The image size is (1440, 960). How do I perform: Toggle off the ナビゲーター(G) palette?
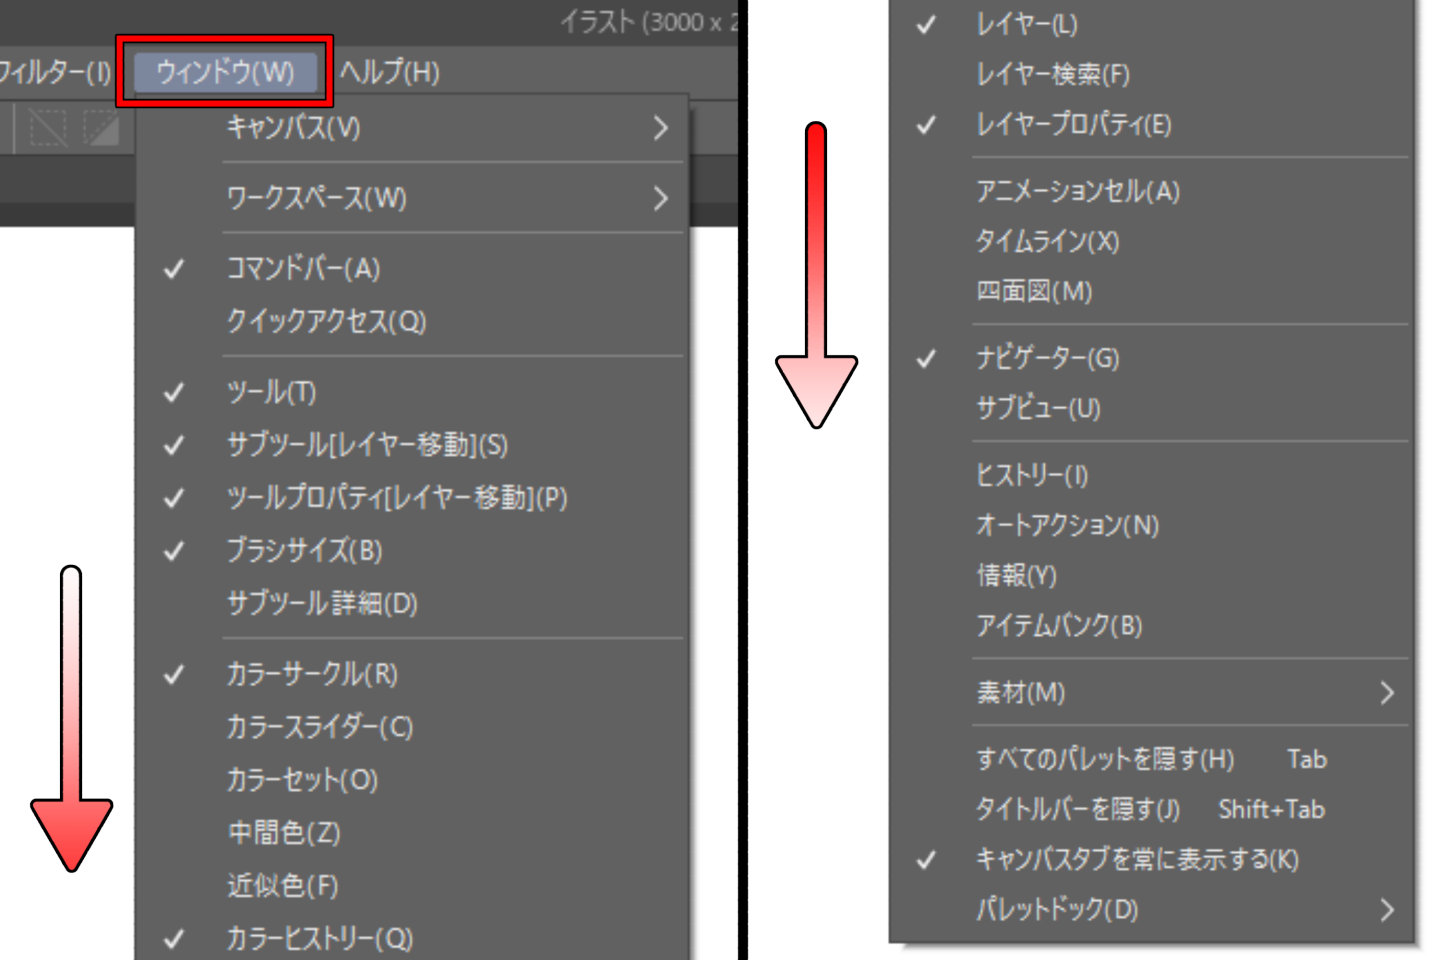[x=1045, y=359]
